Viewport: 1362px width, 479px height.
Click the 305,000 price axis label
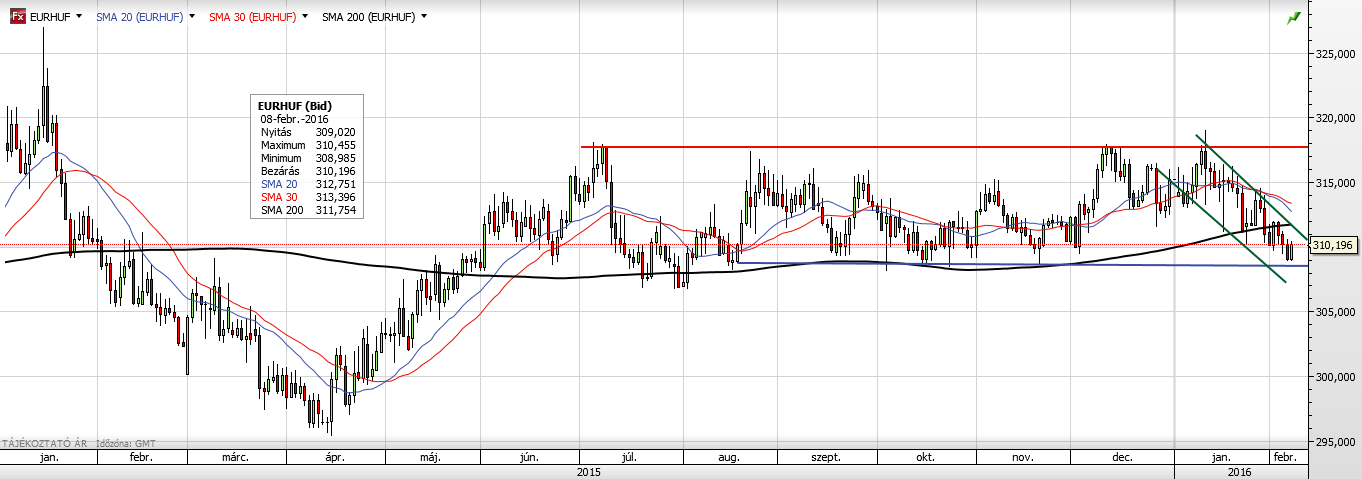coord(1334,312)
